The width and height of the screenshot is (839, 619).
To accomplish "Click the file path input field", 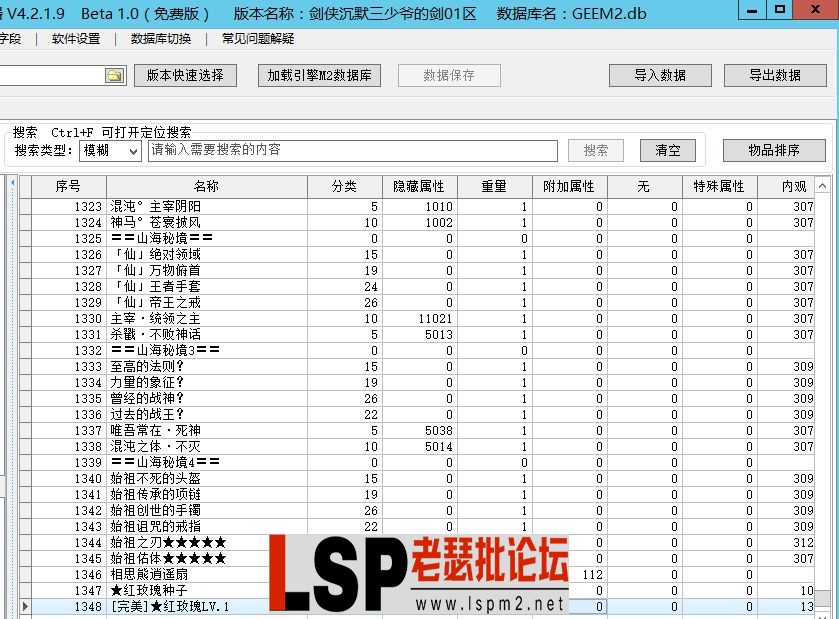I will tap(51, 75).
